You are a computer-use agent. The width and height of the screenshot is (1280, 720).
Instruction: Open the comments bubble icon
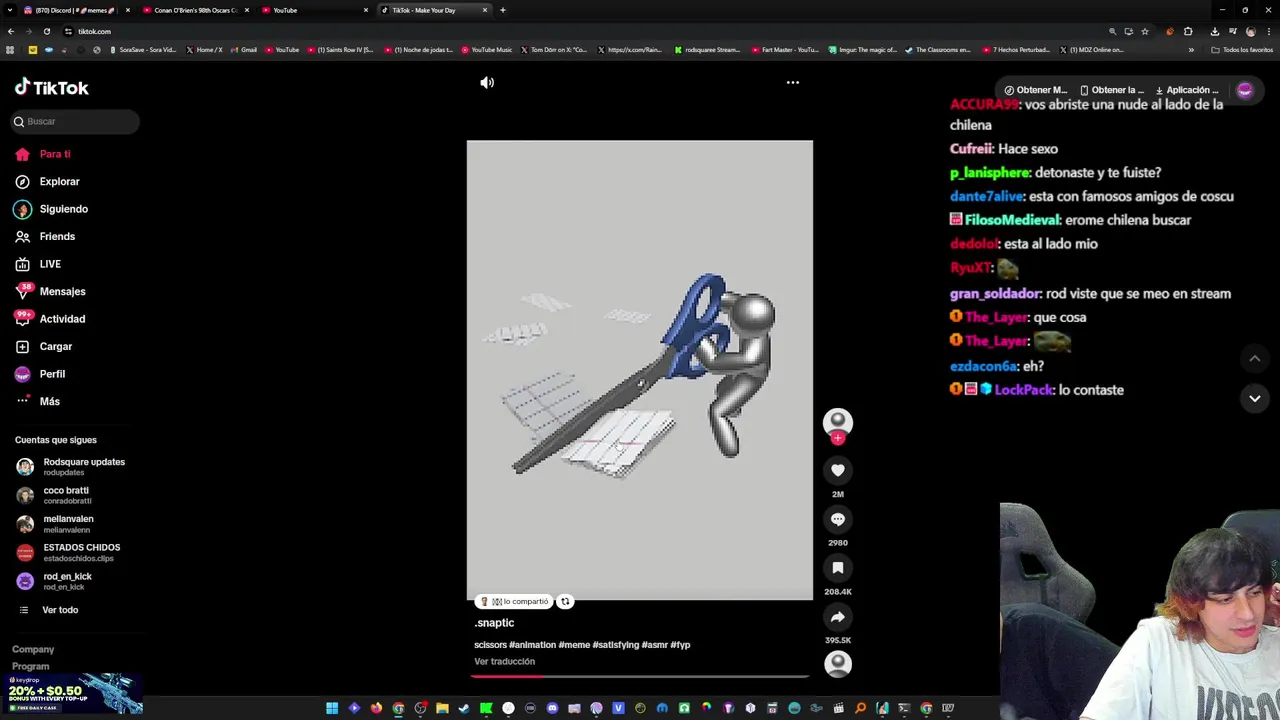838,519
